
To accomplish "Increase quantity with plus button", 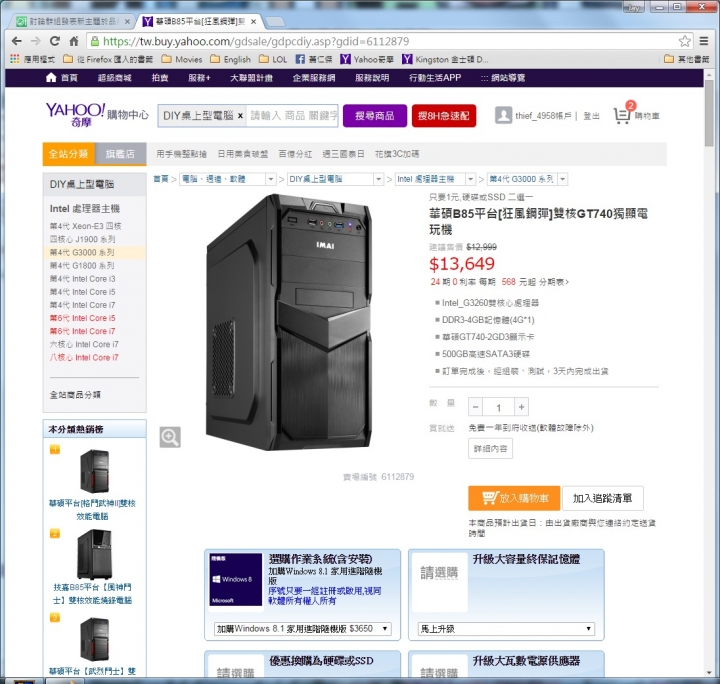I will [x=522, y=407].
